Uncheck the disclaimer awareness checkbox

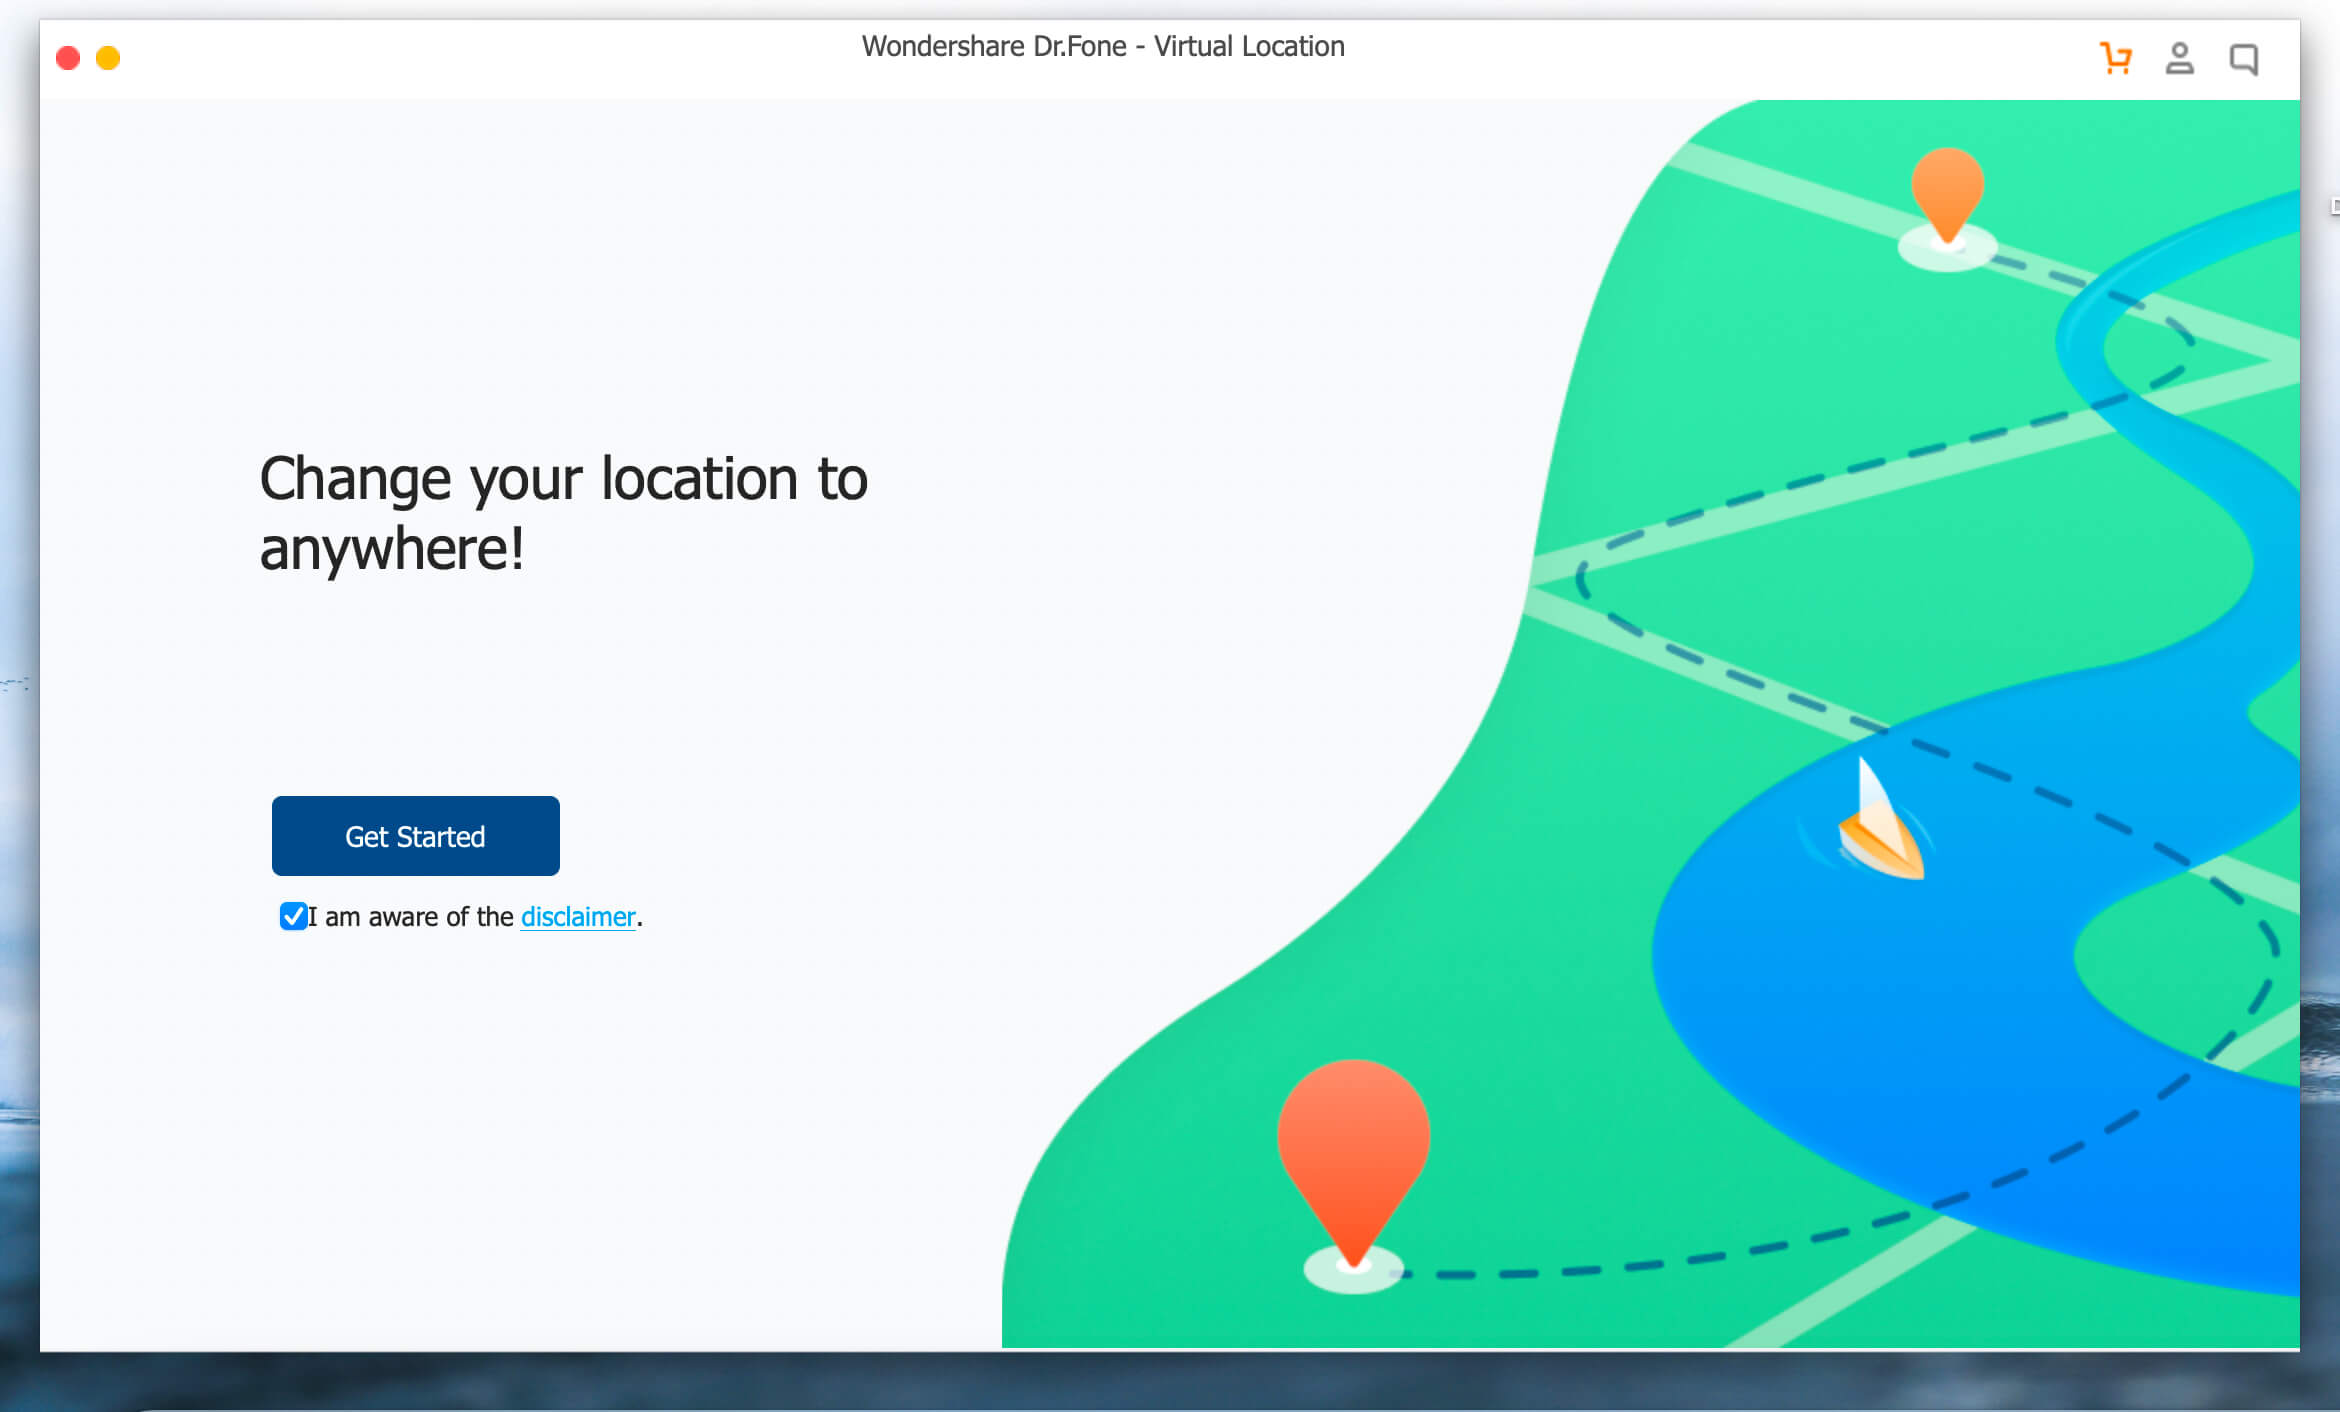pos(293,916)
